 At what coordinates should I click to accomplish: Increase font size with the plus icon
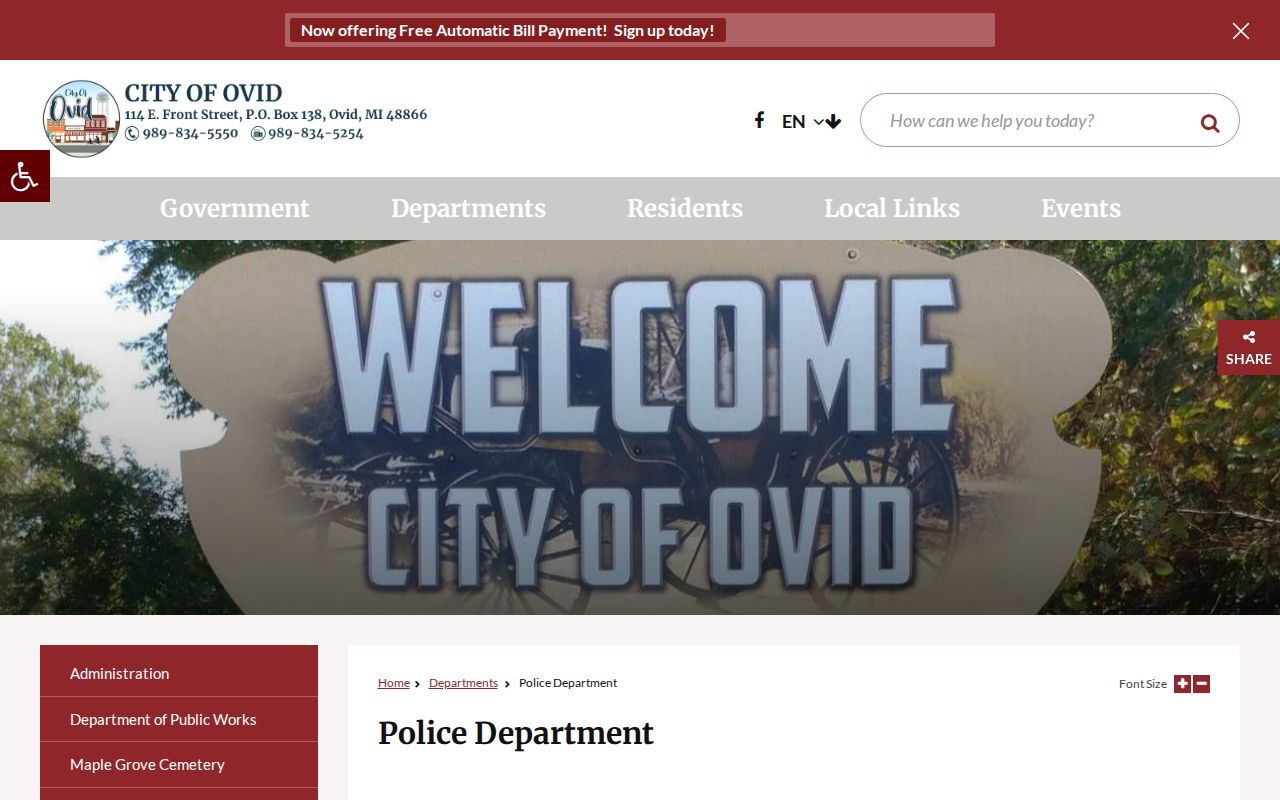click(x=1182, y=684)
